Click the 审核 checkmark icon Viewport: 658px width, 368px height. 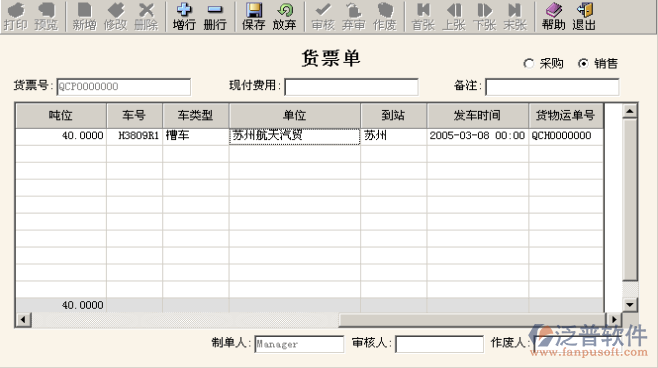coord(323,10)
